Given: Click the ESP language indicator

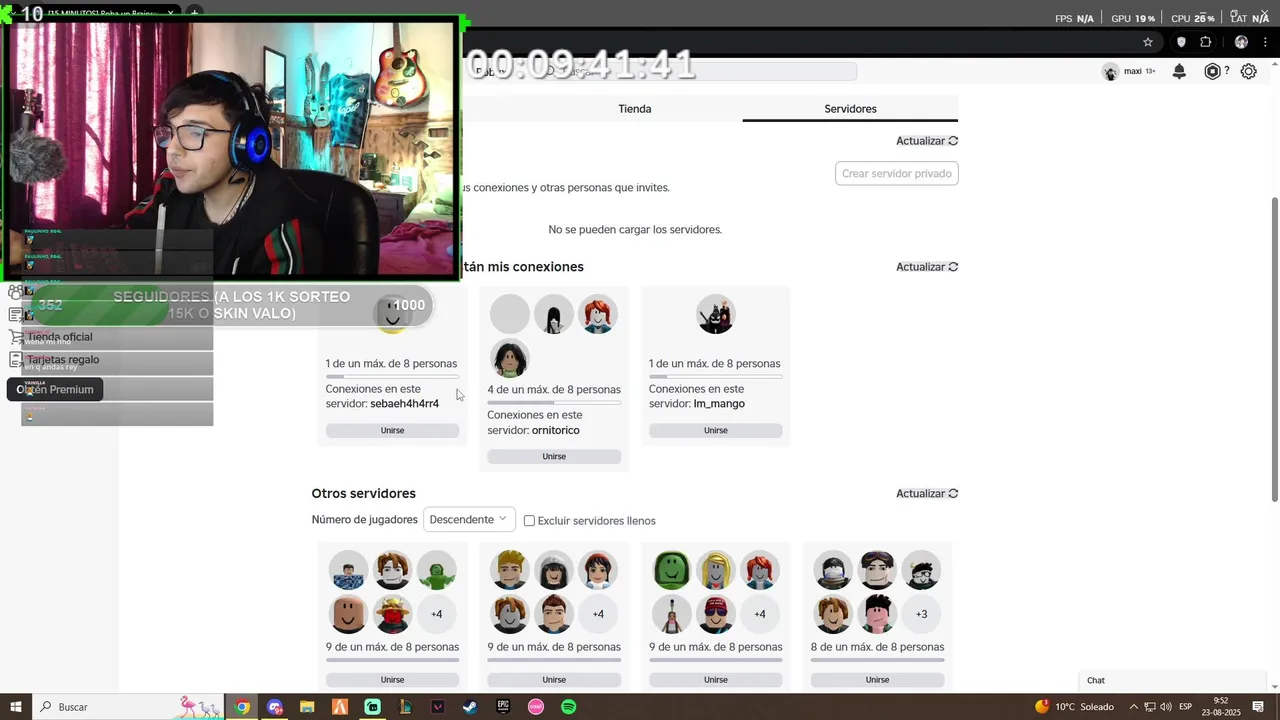Looking at the screenshot, I should click(1185, 707).
